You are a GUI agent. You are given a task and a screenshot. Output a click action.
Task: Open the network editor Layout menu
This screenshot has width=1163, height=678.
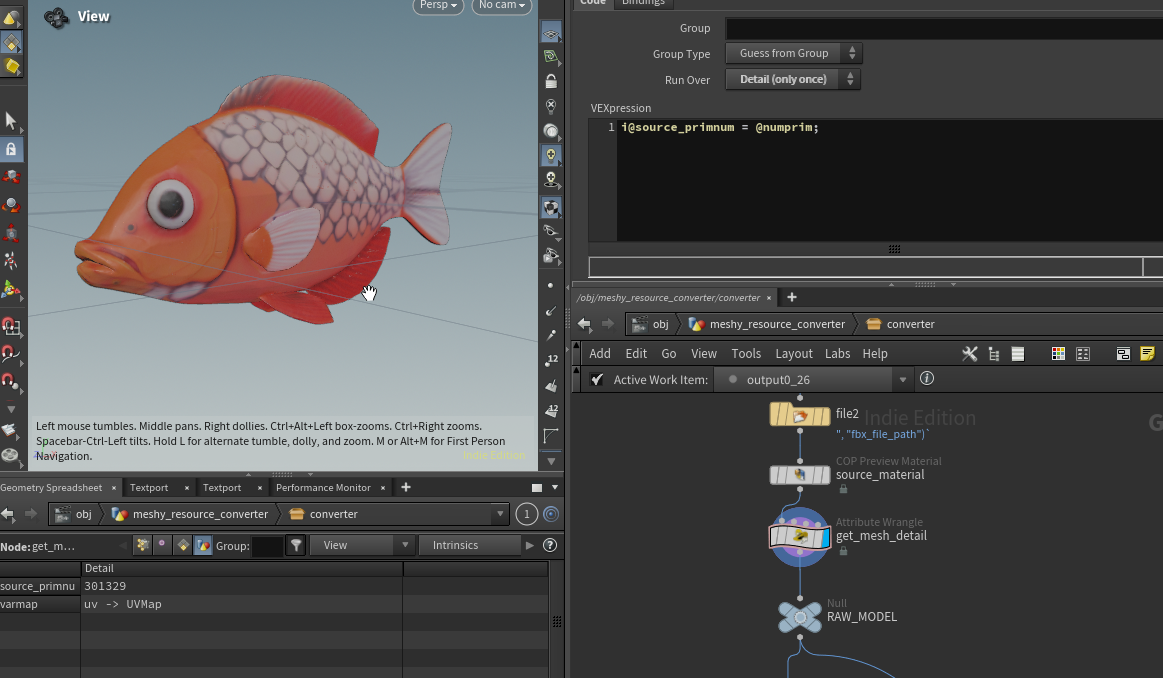click(794, 354)
